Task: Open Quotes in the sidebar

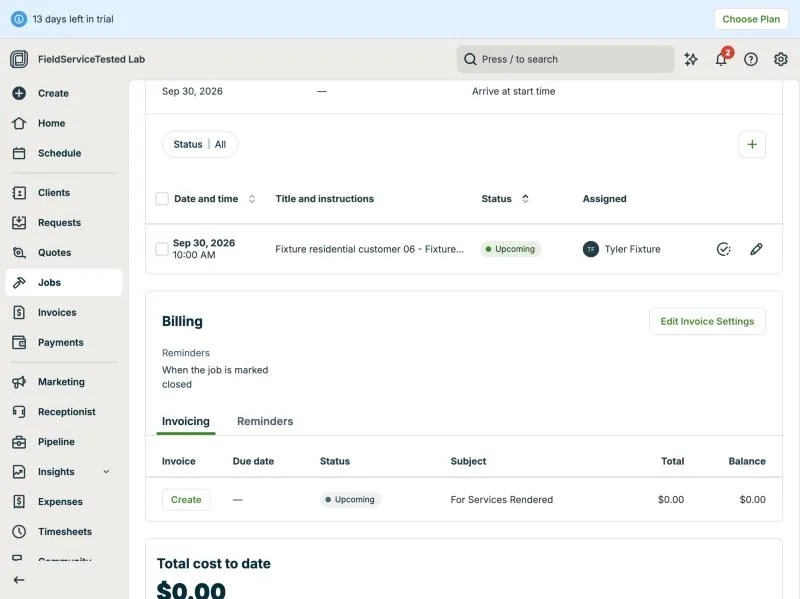Action: (64, 253)
